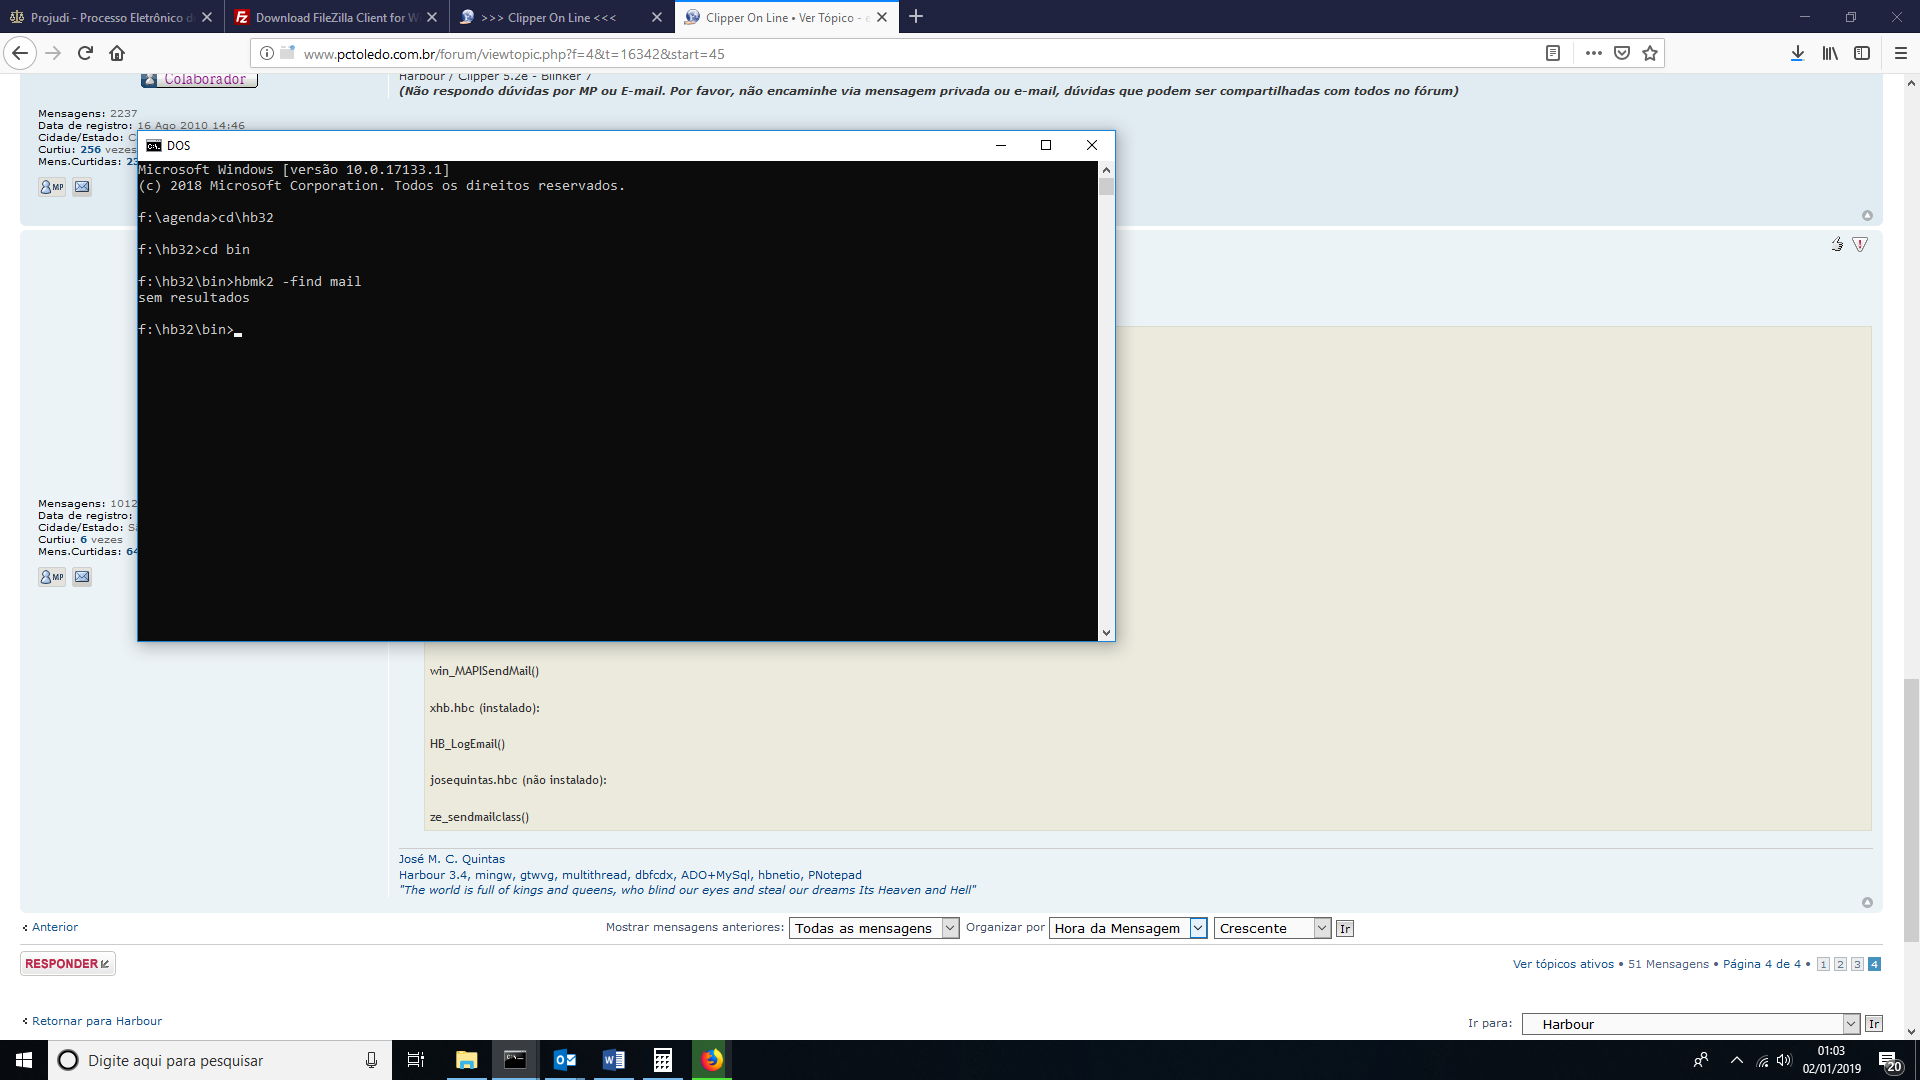Toggle the Firefox sidebar icon
The height and width of the screenshot is (1080, 1920).
tap(1862, 53)
